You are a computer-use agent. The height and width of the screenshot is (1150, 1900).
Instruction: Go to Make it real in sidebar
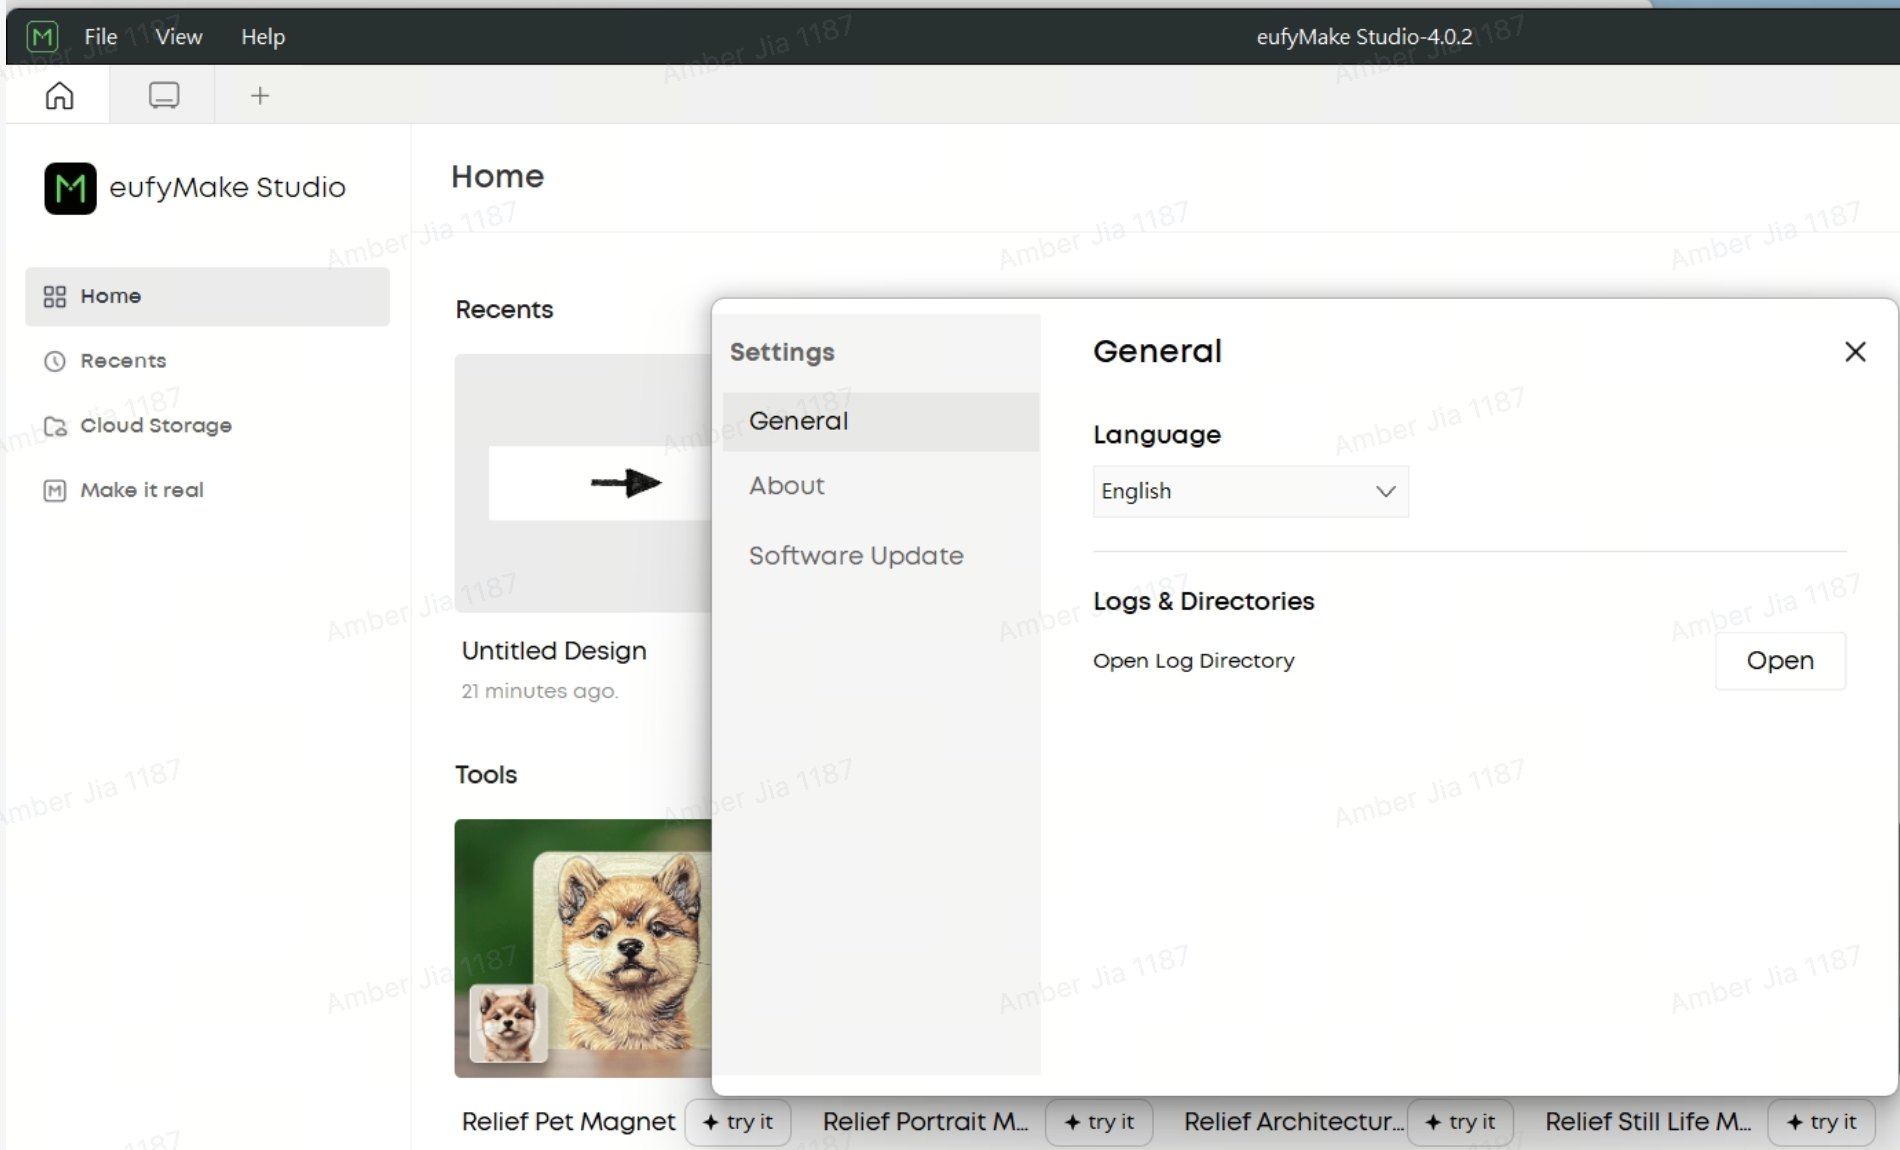142,490
